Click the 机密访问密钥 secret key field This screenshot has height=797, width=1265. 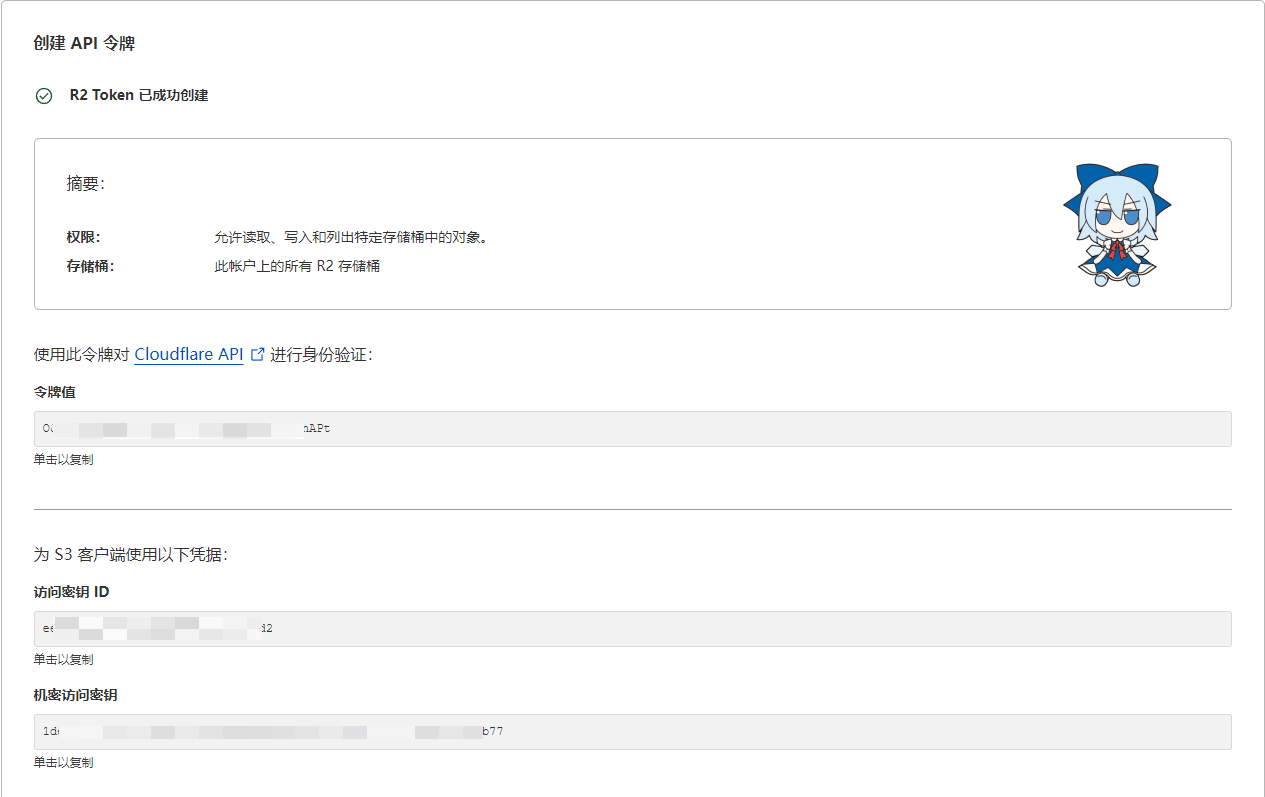[632, 732]
